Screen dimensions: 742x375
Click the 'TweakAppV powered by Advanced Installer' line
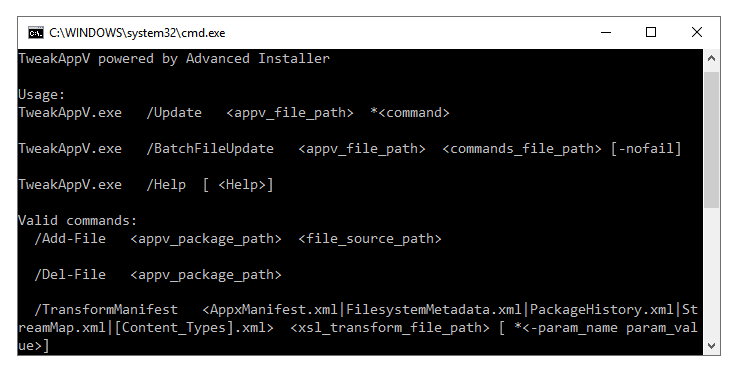174,59
